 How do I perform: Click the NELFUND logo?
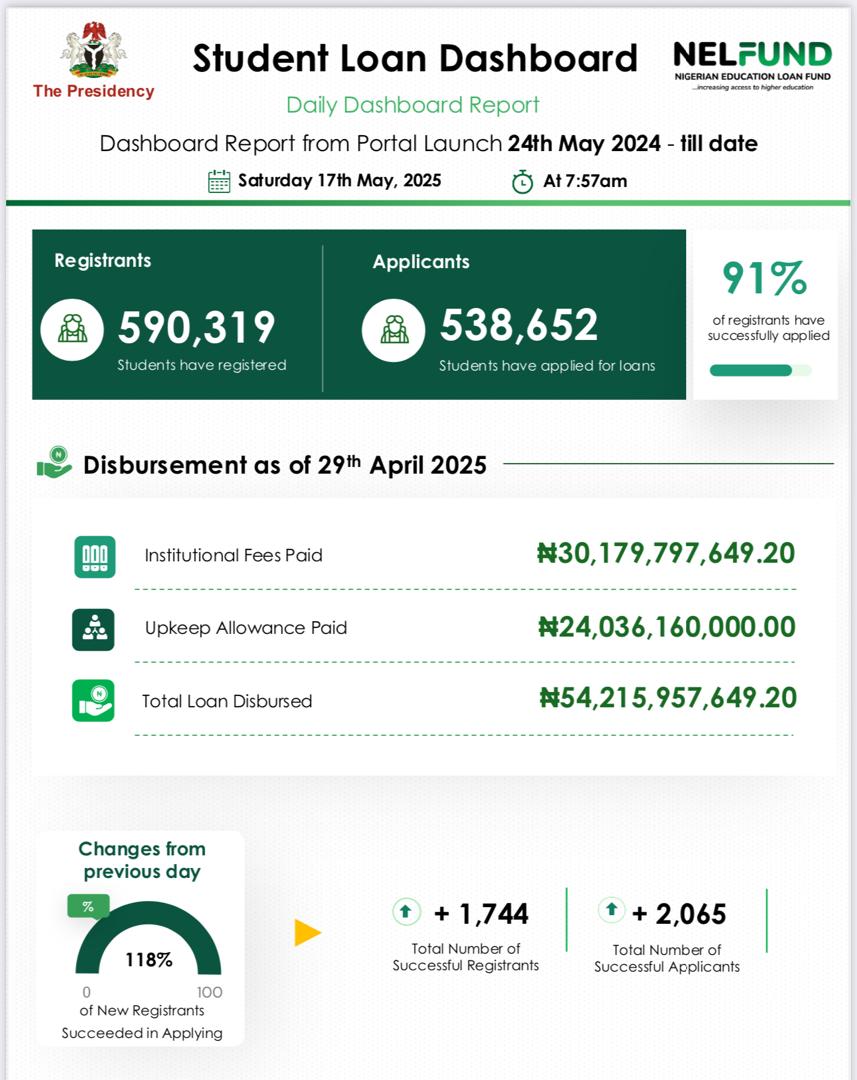point(752,62)
